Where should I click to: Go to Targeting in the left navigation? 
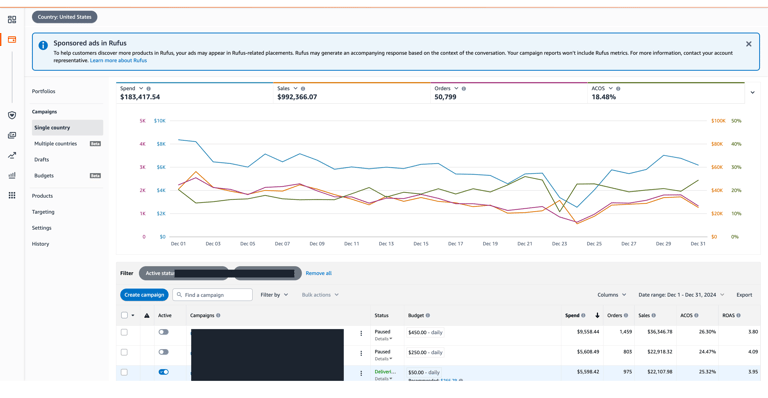pos(43,212)
